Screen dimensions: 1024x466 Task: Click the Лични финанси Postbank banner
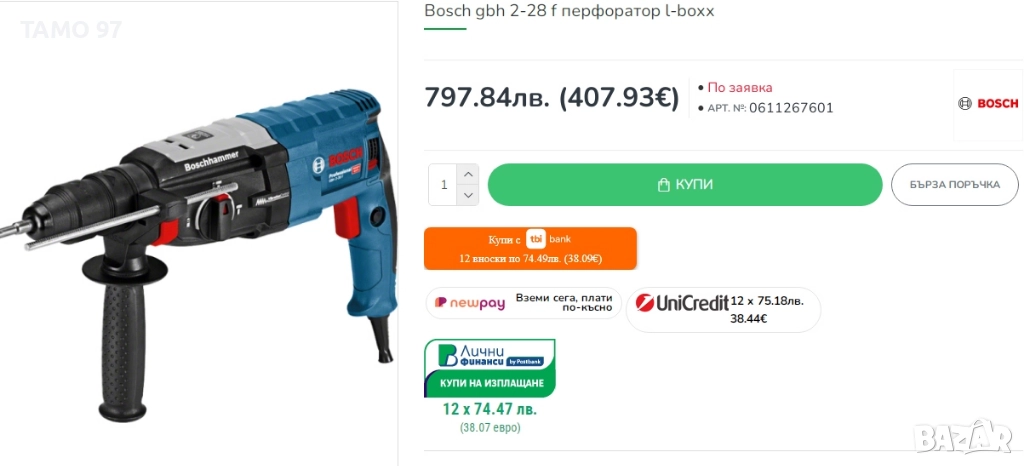click(x=490, y=368)
